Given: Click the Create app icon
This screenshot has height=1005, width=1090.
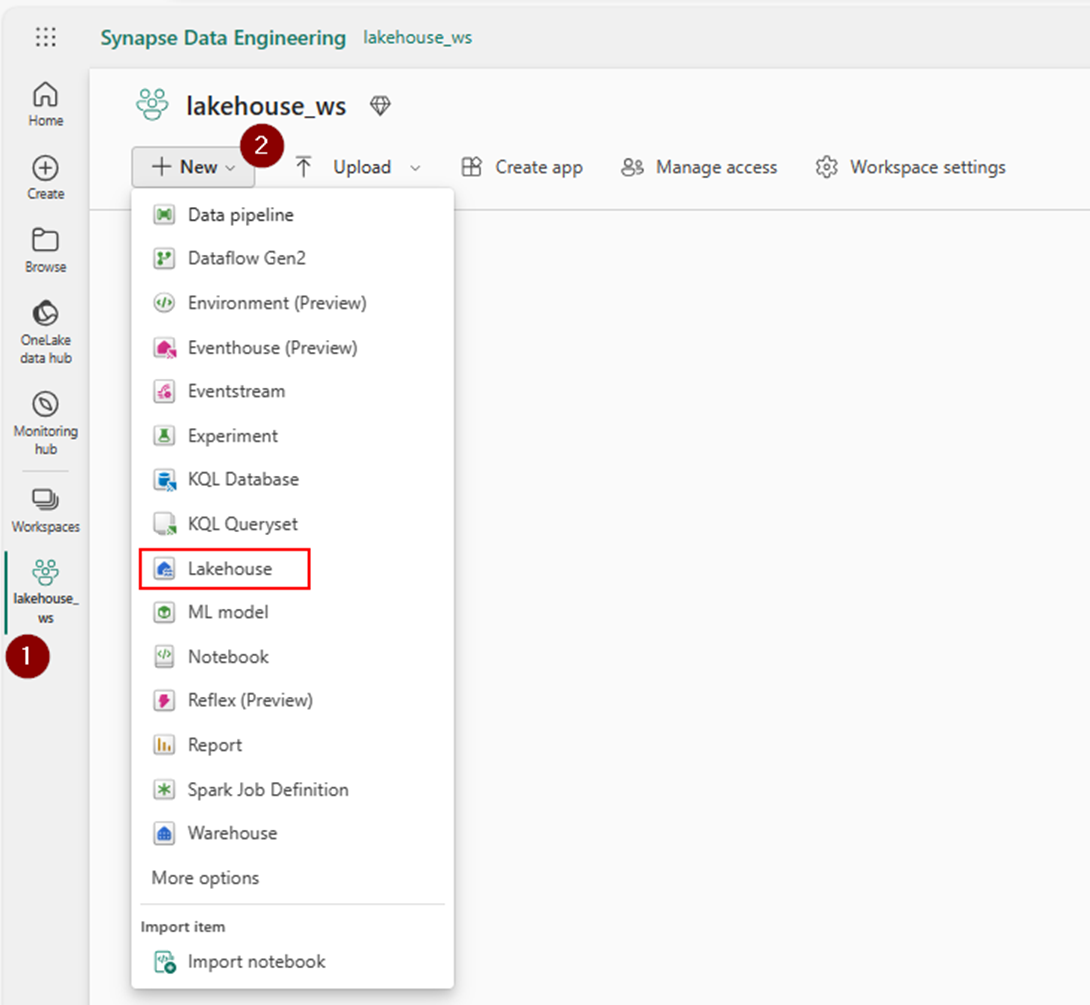Looking at the screenshot, I should (x=471, y=167).
